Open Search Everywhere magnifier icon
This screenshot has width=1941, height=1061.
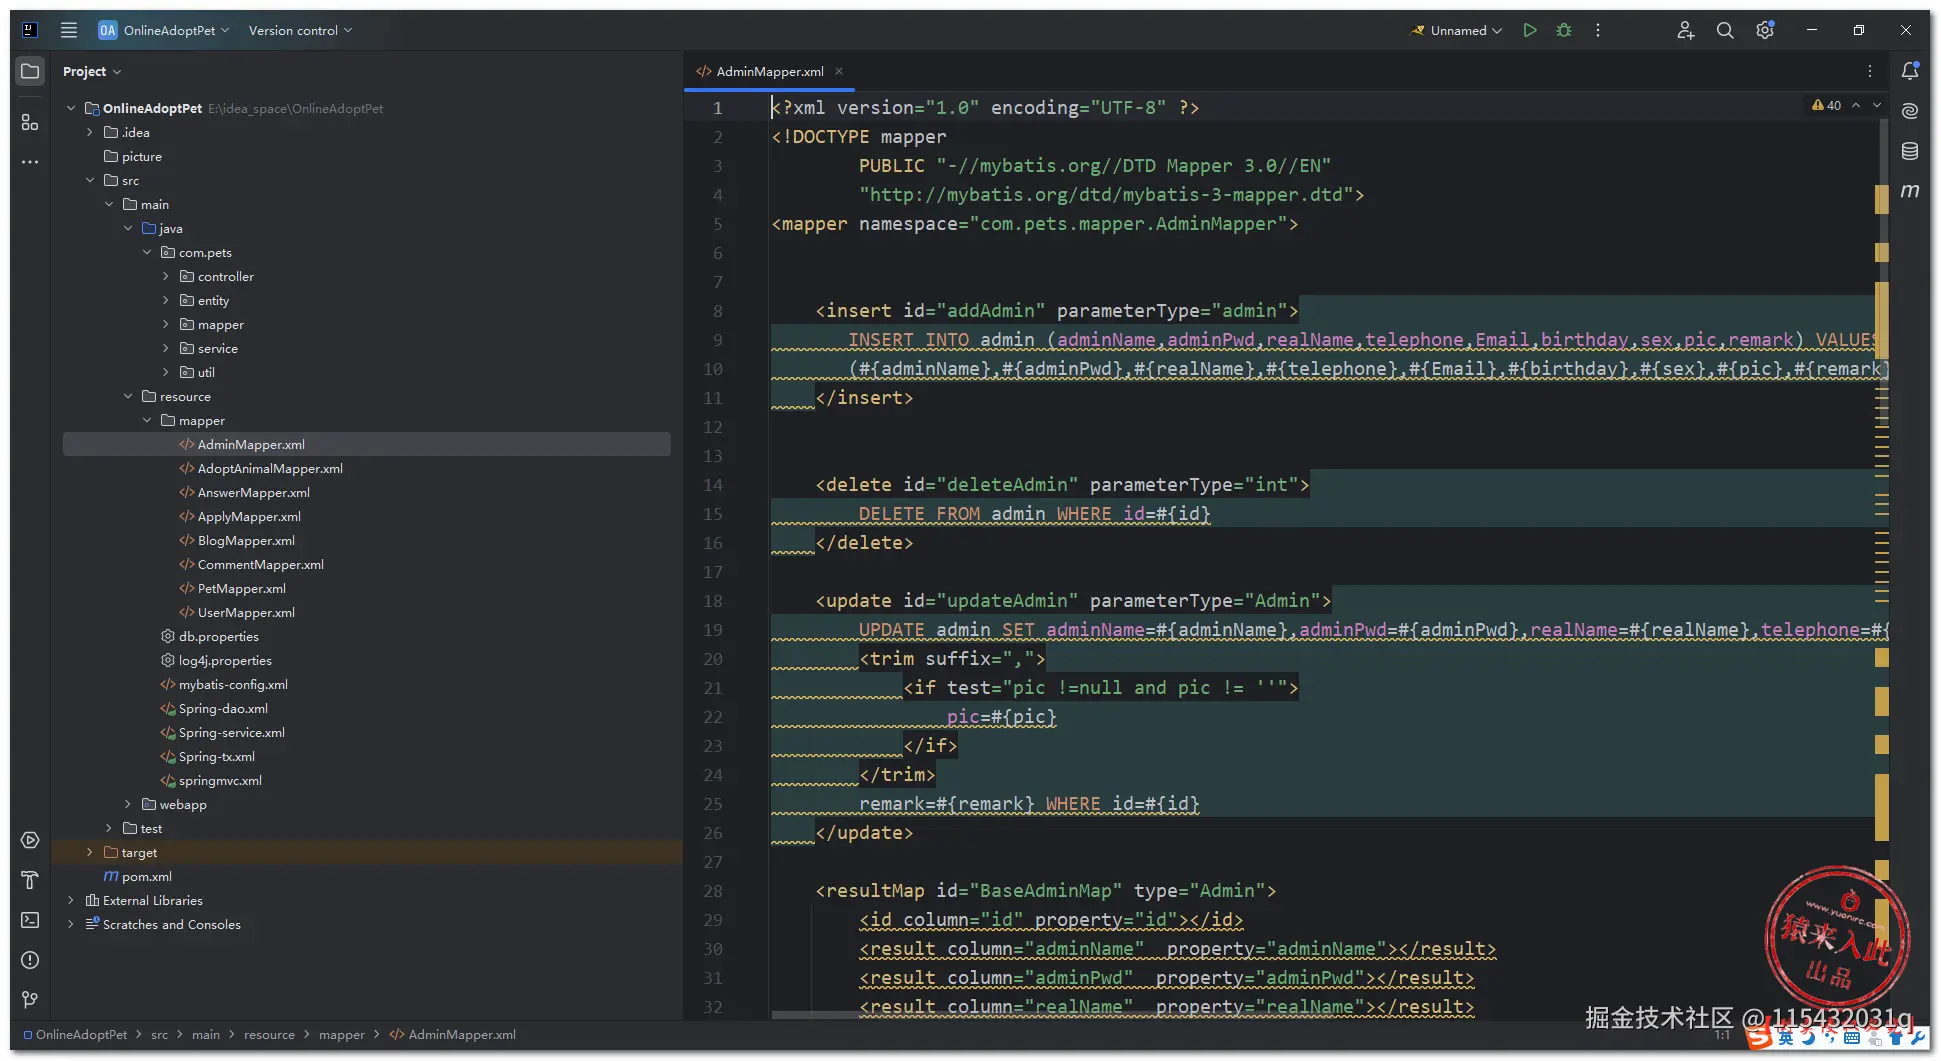pyautogui.click(x=1725, y=30)
